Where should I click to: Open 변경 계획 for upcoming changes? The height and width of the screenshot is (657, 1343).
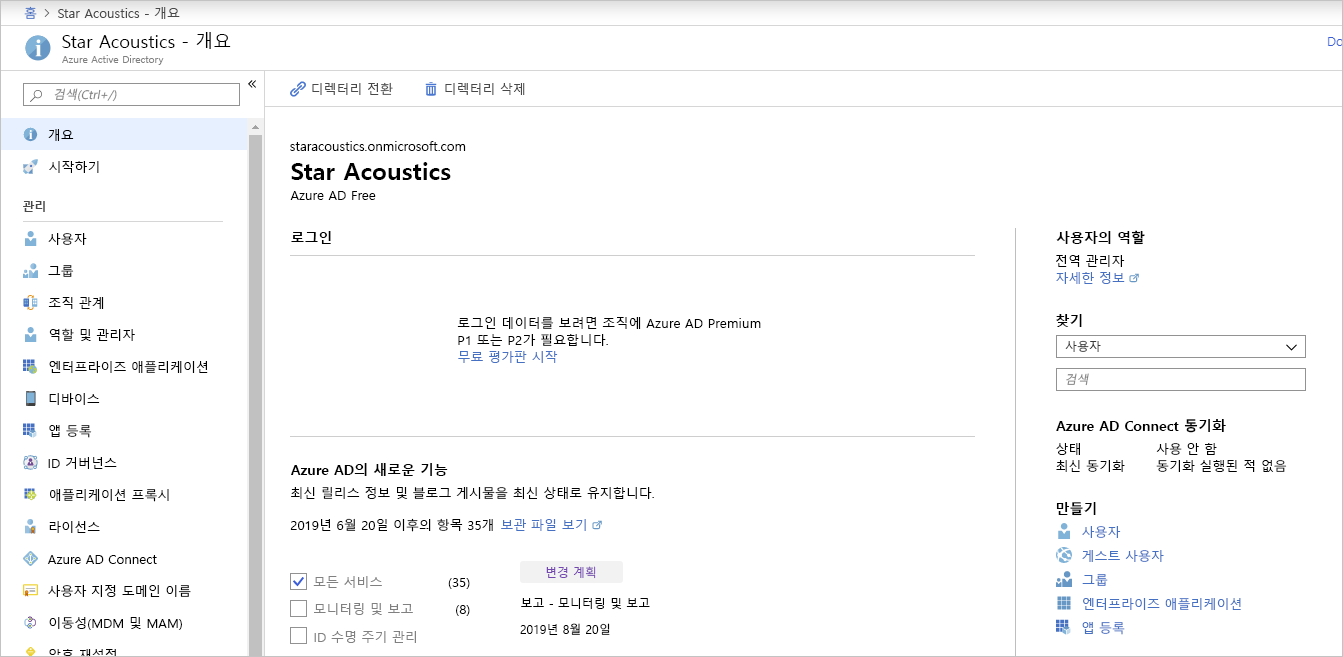click(571, 571)
